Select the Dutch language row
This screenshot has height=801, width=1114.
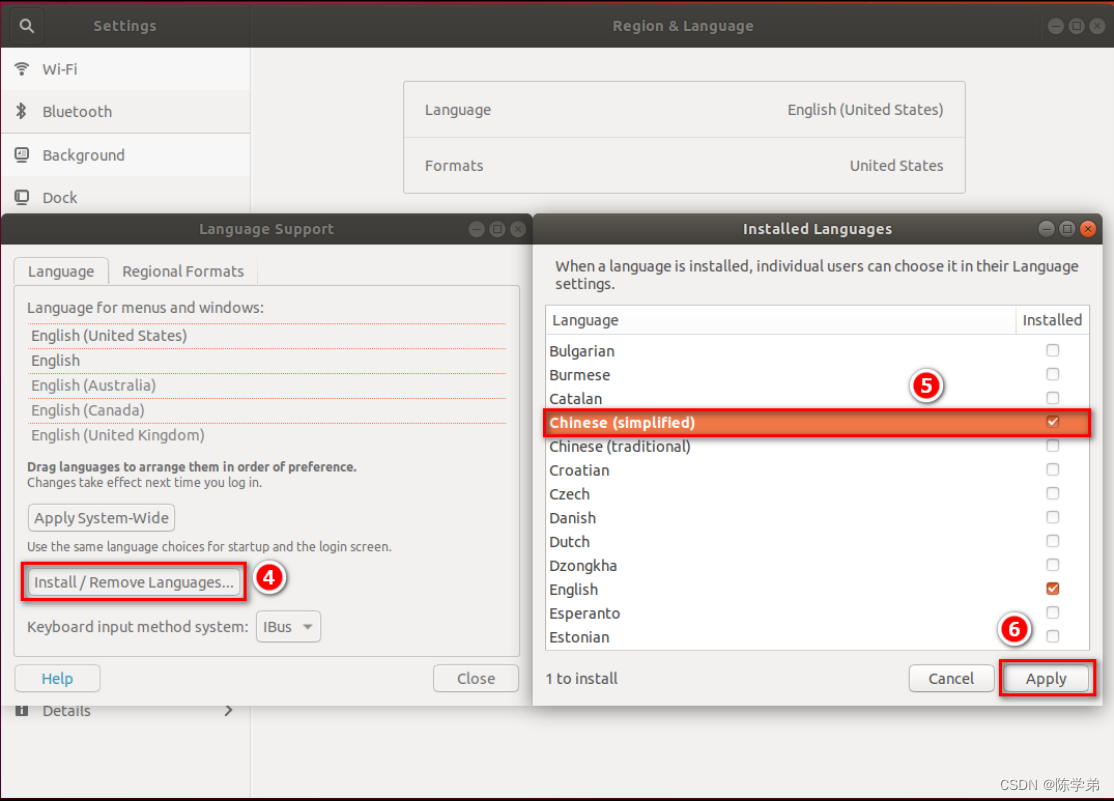point(817,542)
